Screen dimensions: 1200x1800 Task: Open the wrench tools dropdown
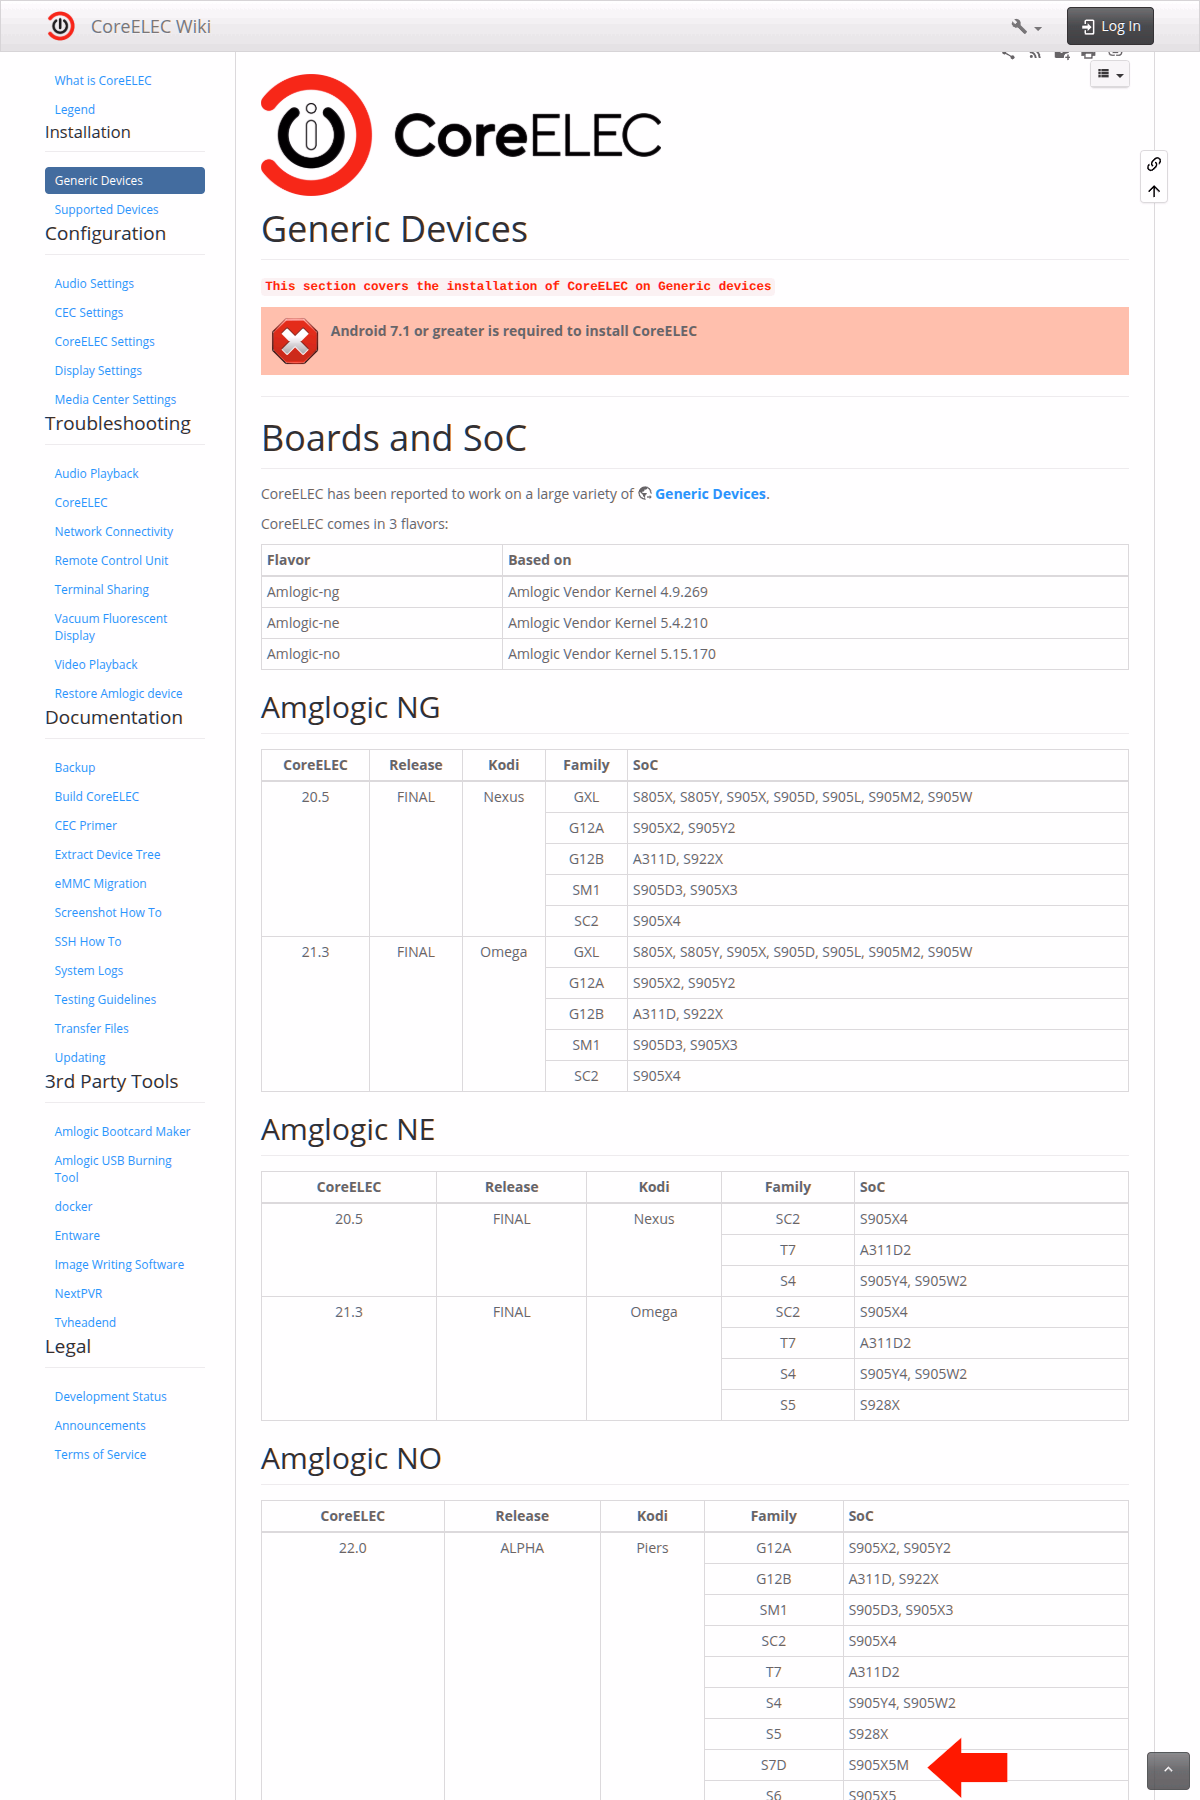click(1026, 27)
